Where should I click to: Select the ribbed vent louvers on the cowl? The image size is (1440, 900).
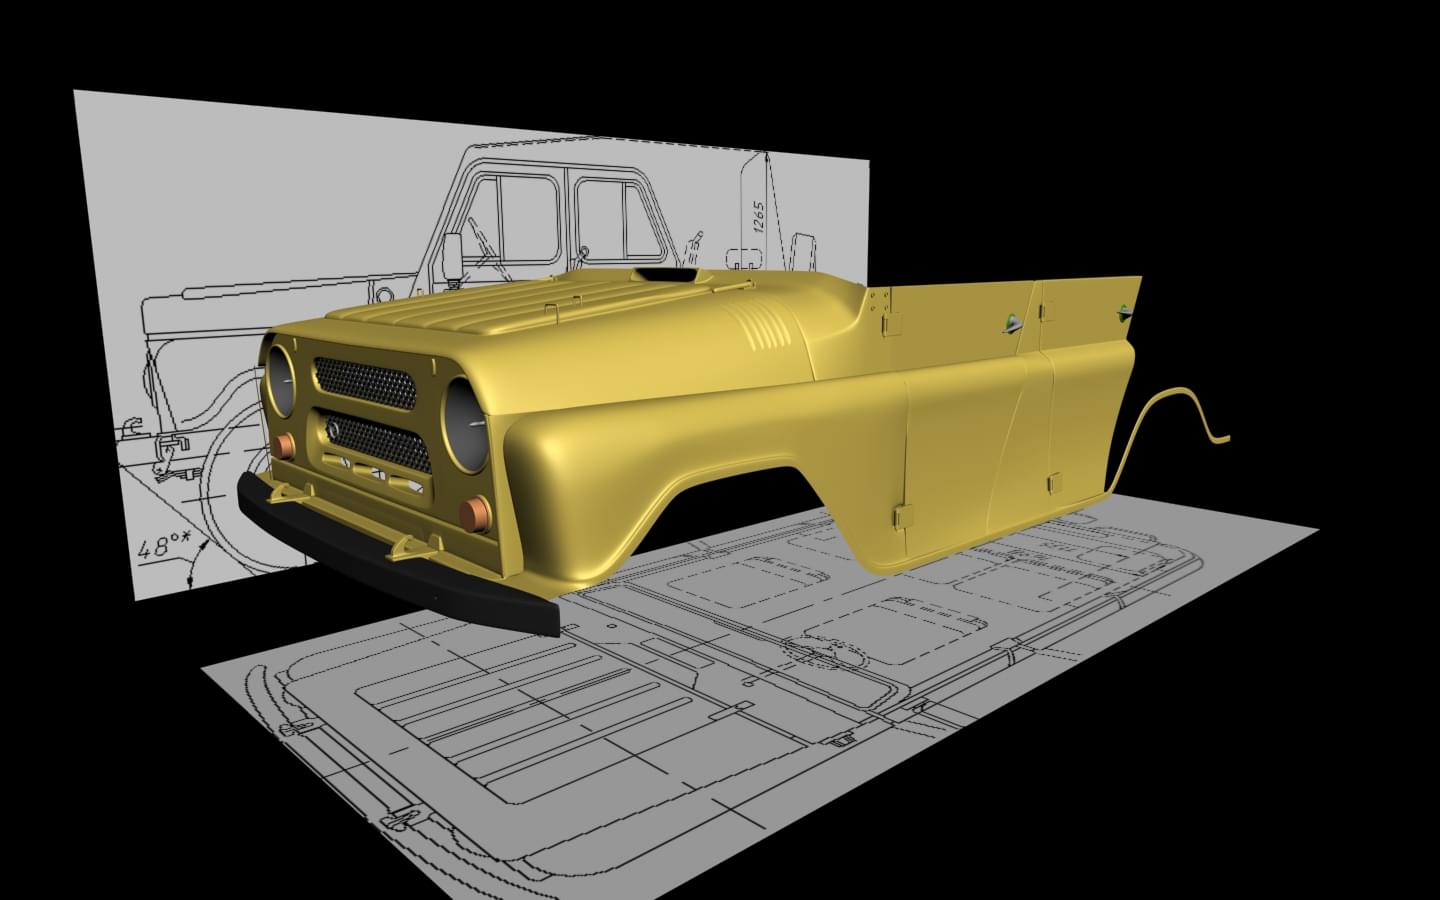763,326
